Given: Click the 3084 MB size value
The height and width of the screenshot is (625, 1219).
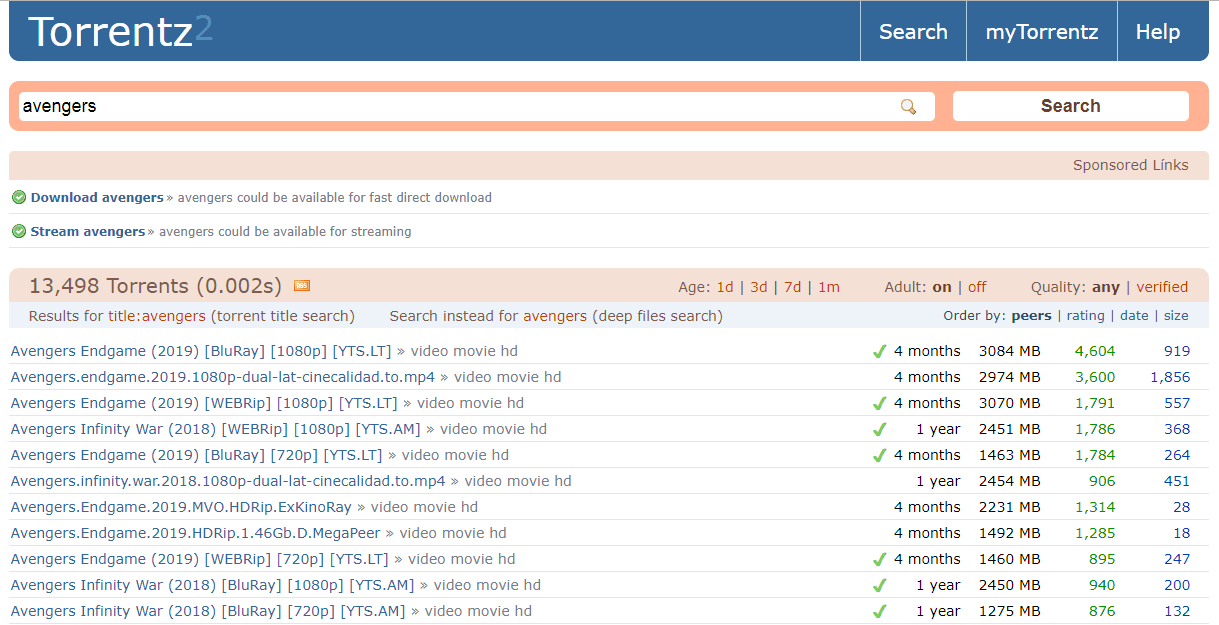Looking at the screenshot, I should click(1009, 351).
